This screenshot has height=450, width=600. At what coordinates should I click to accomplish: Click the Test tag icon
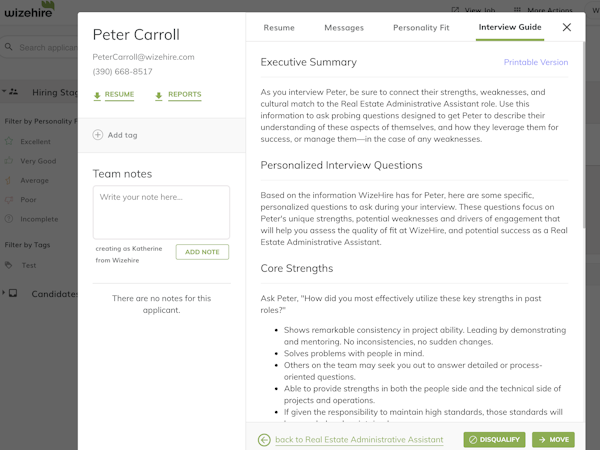point(8,265)
